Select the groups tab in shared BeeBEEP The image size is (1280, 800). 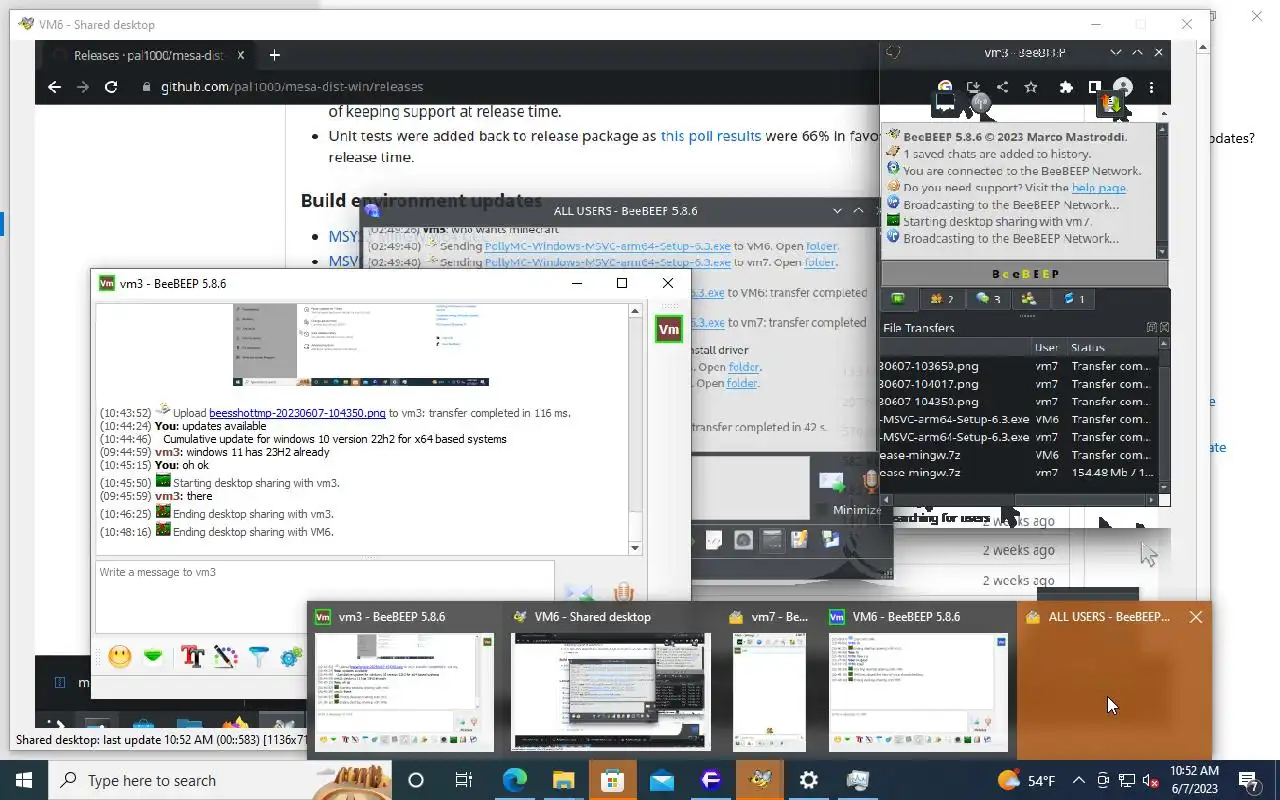tap(1029, 298)
